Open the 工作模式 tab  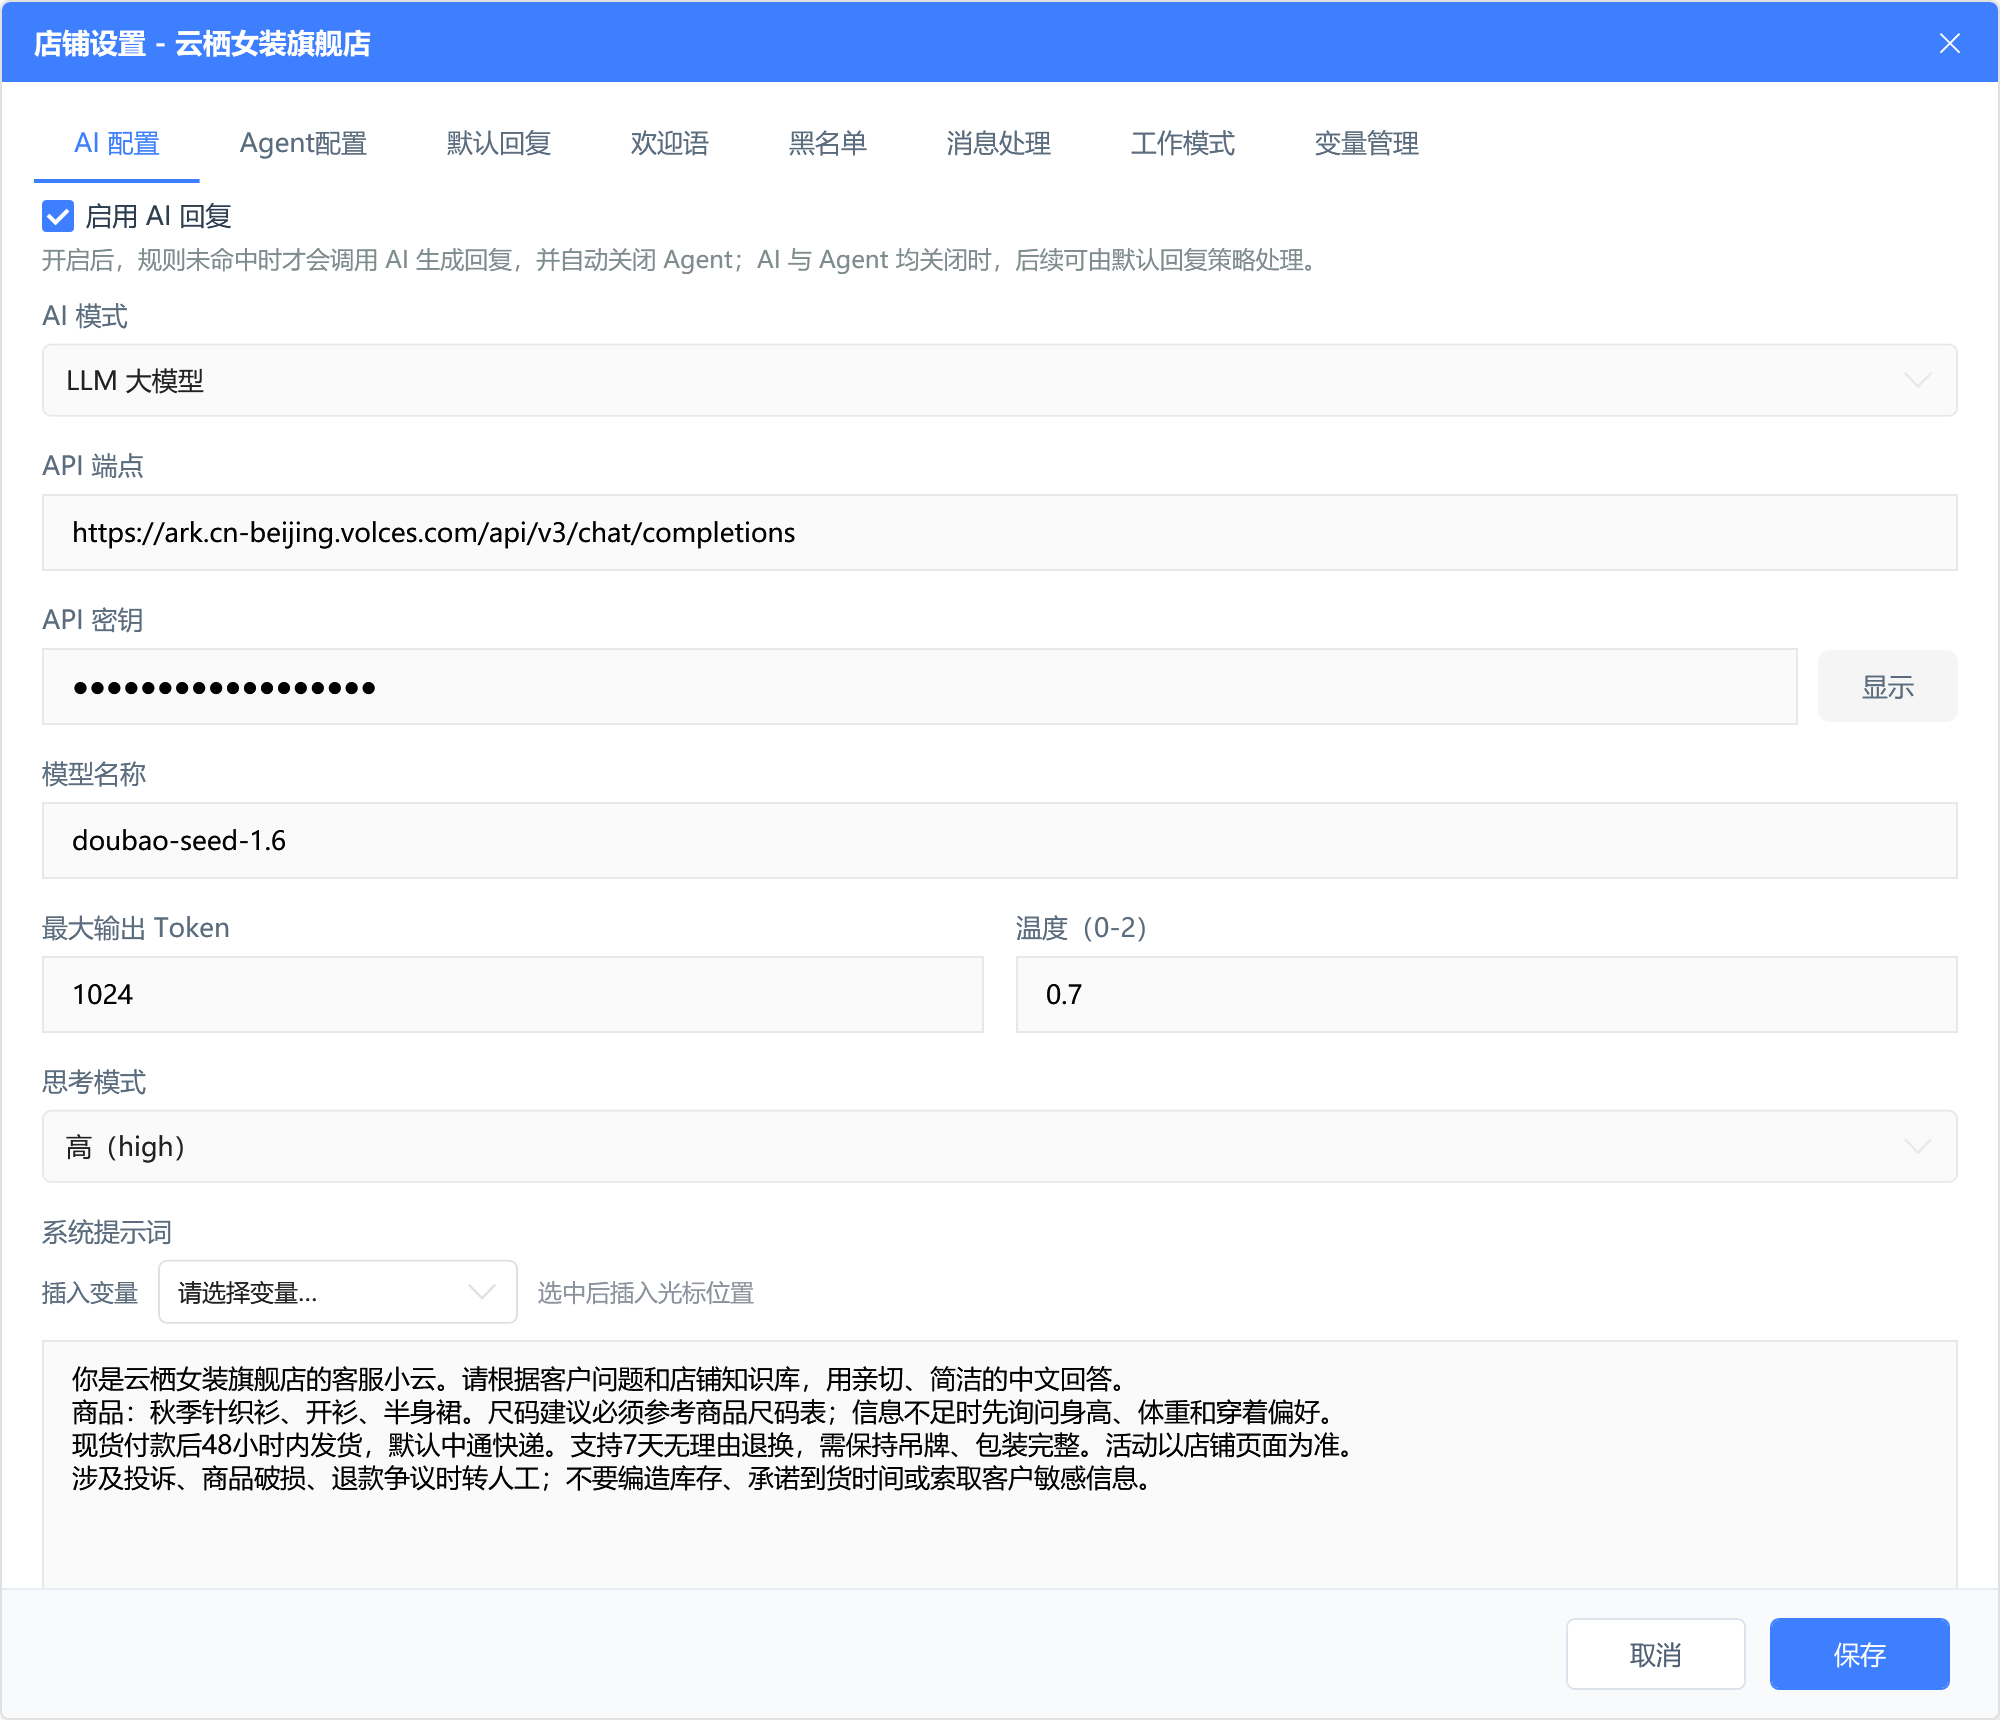pyautogui.click(x=1183, y=144)
